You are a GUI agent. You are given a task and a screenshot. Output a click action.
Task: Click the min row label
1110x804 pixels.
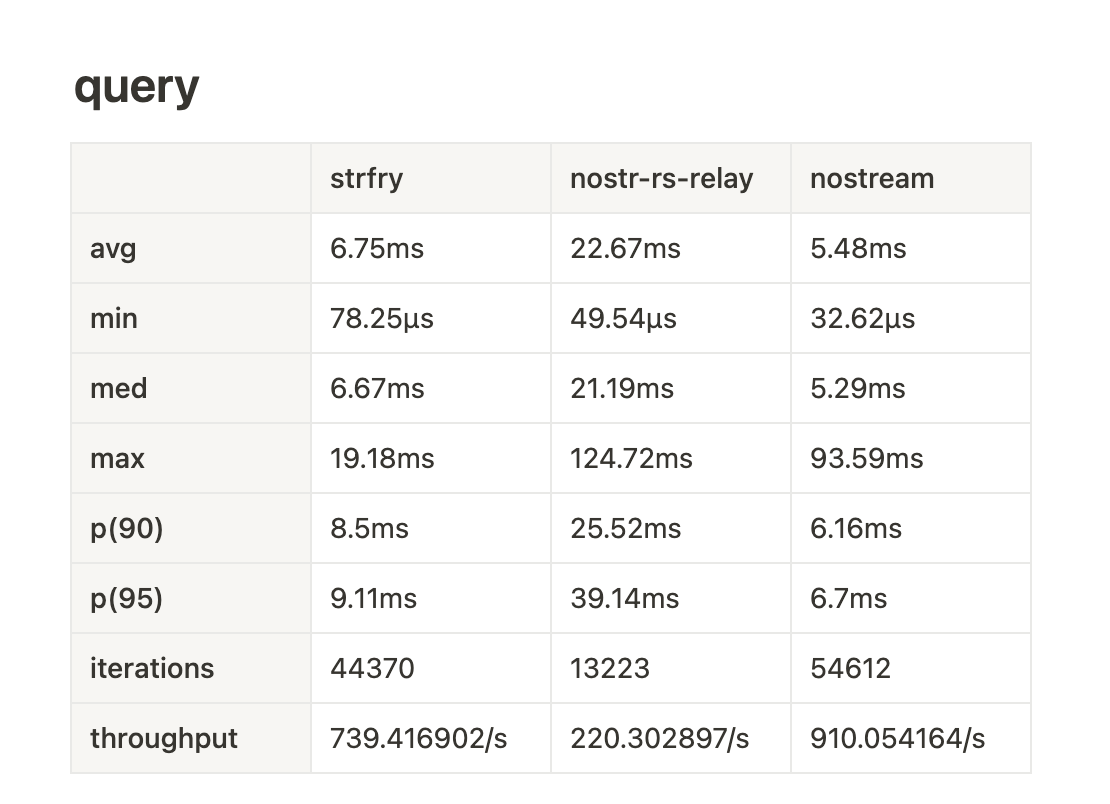coord(114,319)
